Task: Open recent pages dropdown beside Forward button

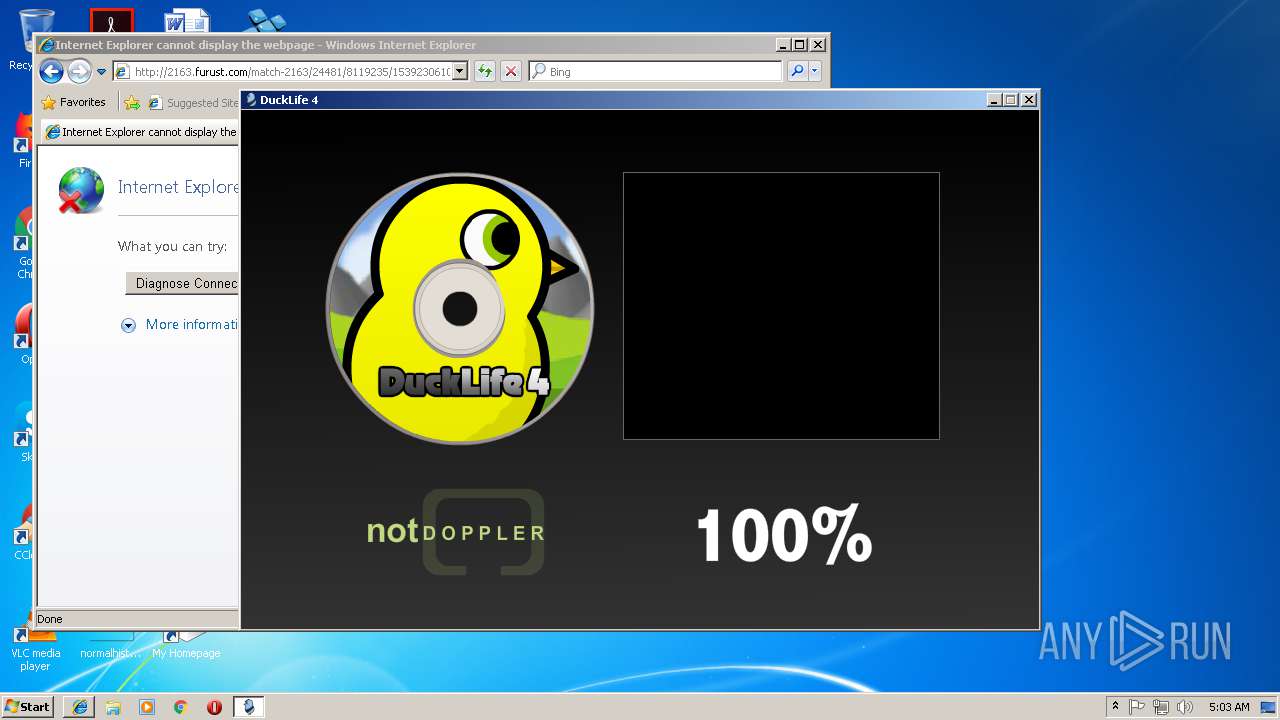Action: pos(101,72)
